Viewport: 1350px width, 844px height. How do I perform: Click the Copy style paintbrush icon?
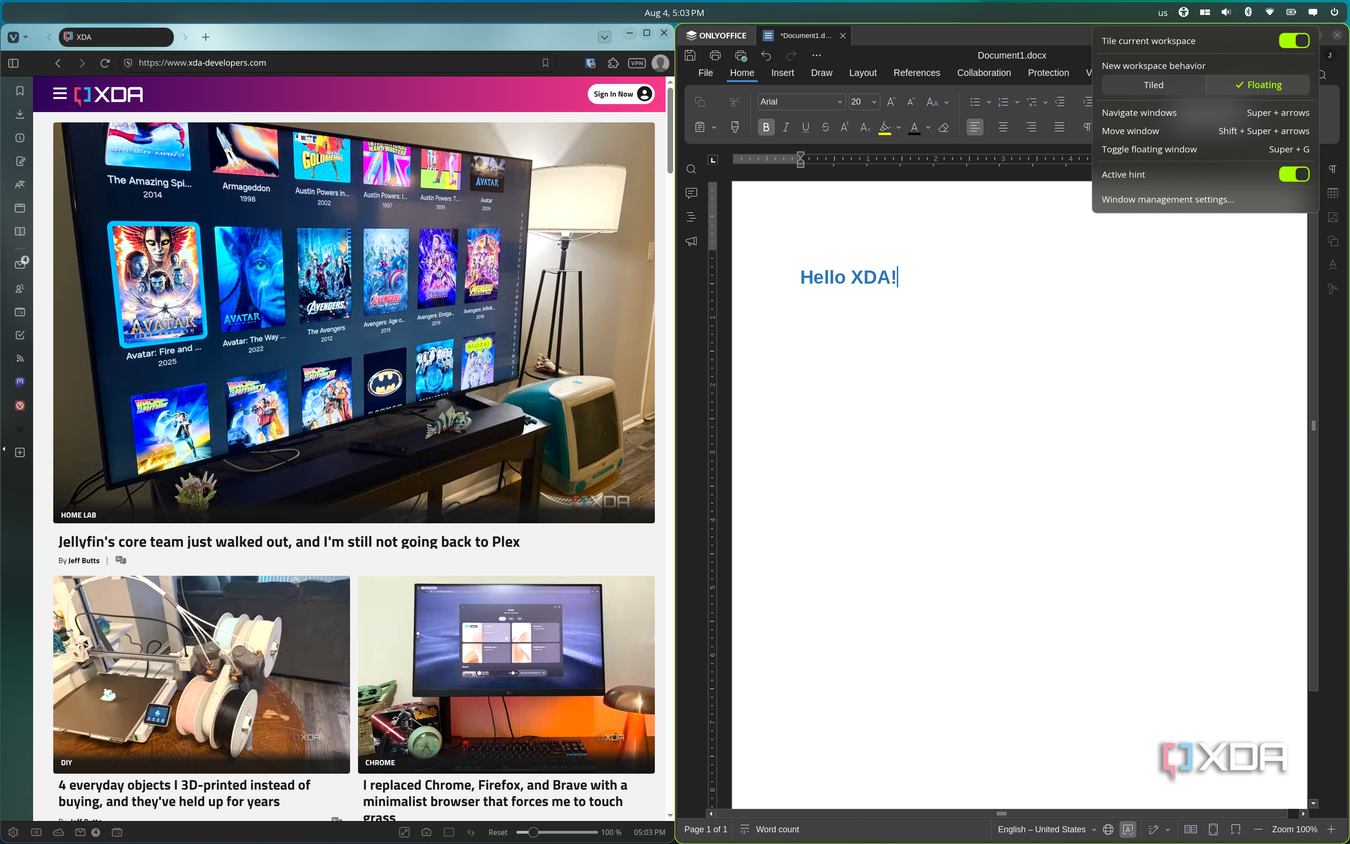(735, 127)
